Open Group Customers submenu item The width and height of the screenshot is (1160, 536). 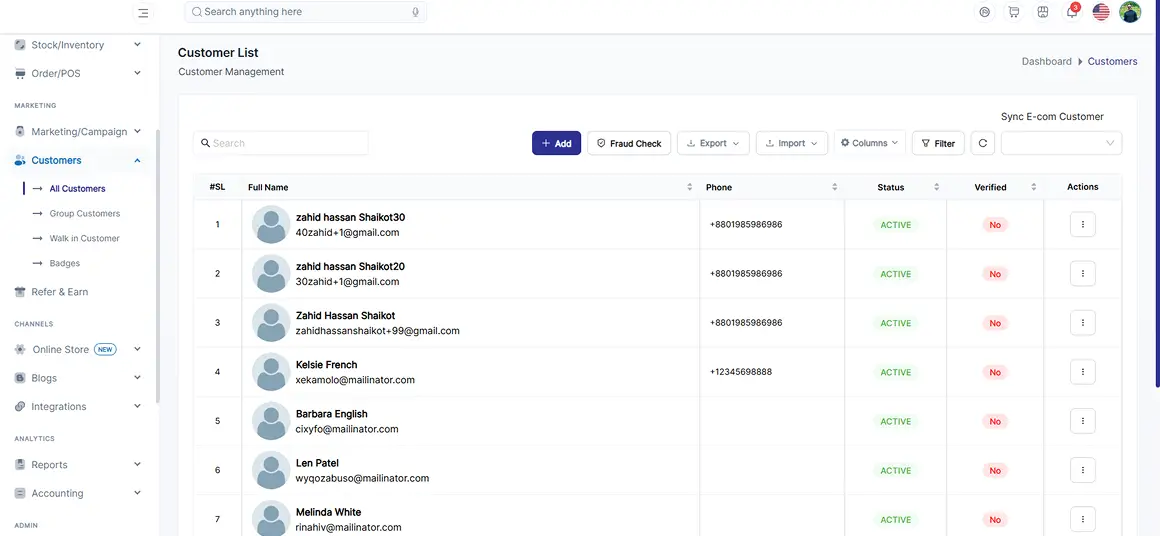[84, 214]
